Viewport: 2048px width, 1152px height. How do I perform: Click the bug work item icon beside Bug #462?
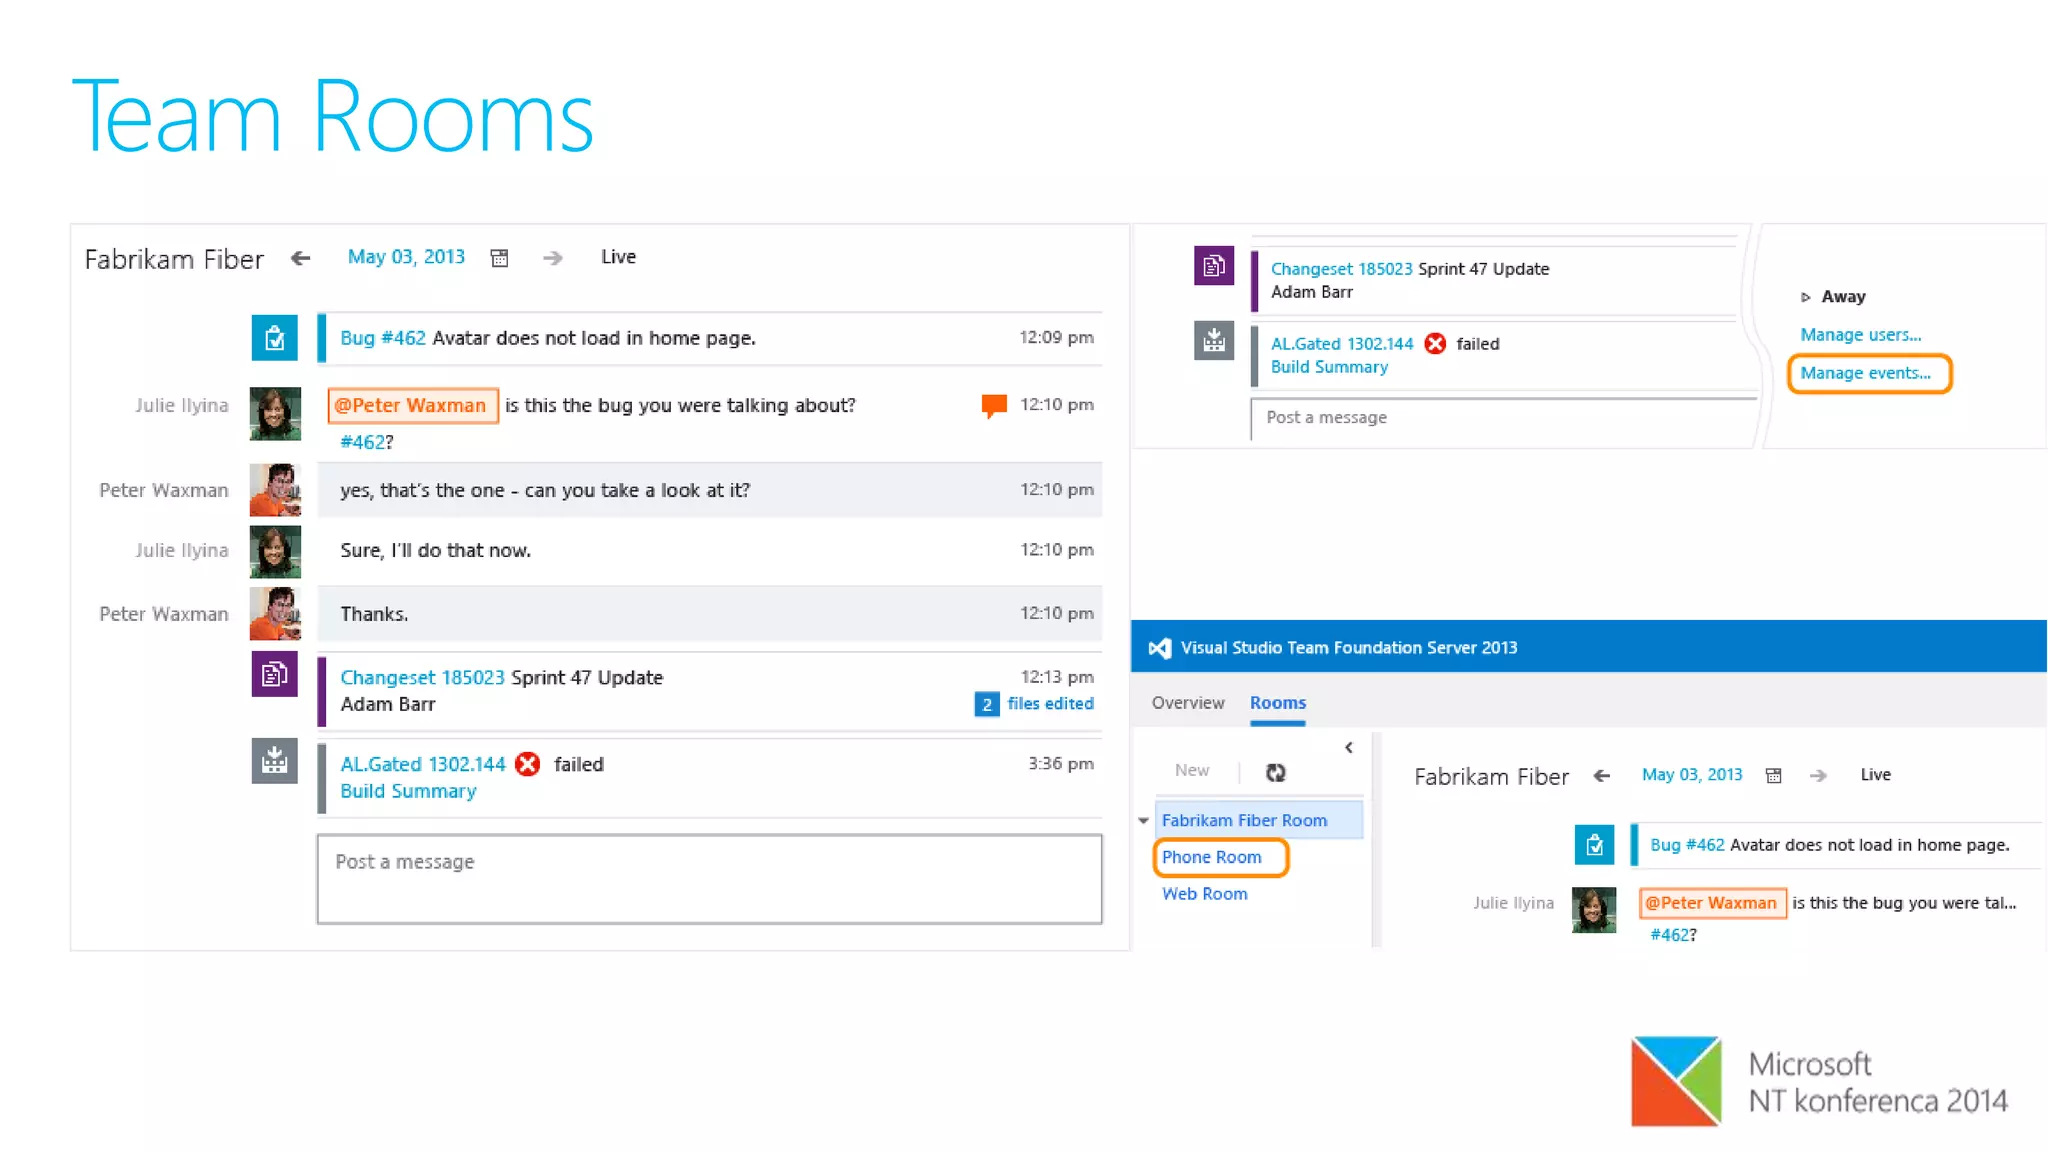point(274,338)
